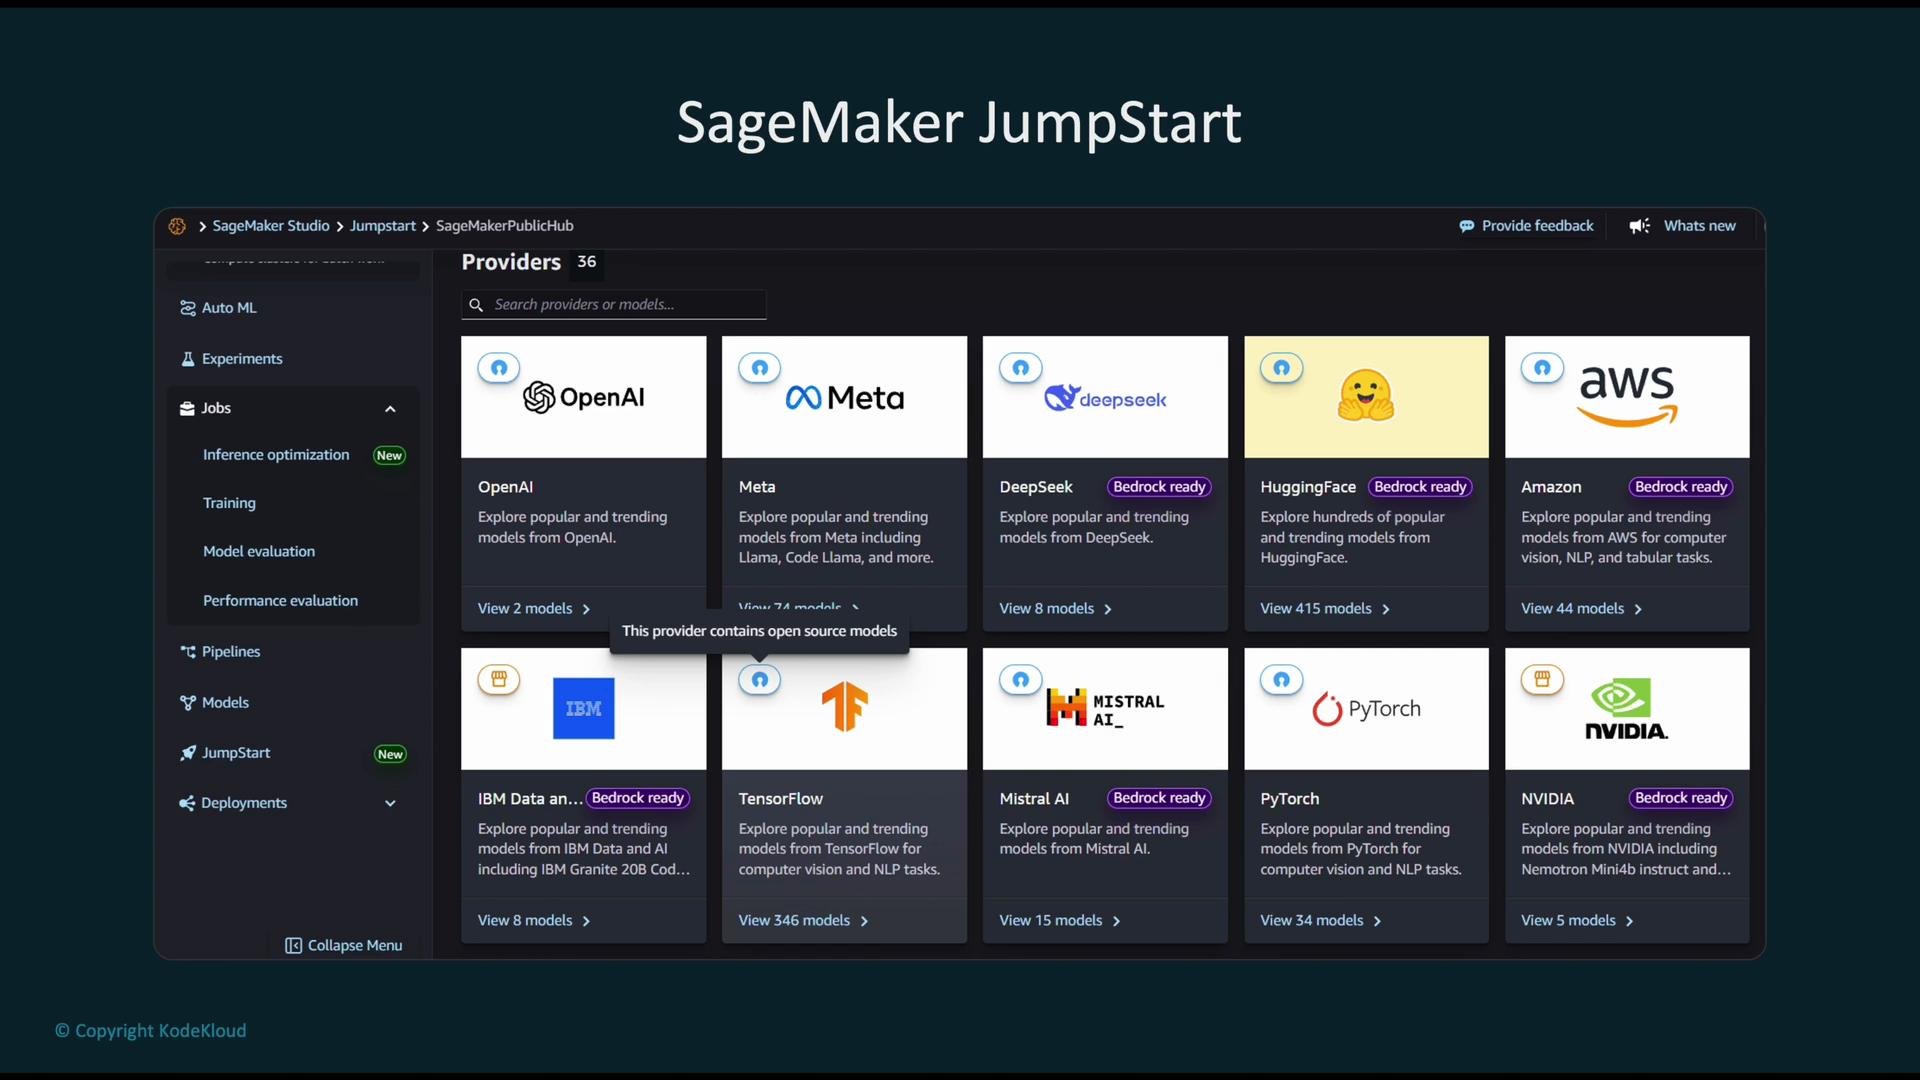Open Performance evaluation in sidebar
Screen dimensions: 1920x1080
click(280, 601)
